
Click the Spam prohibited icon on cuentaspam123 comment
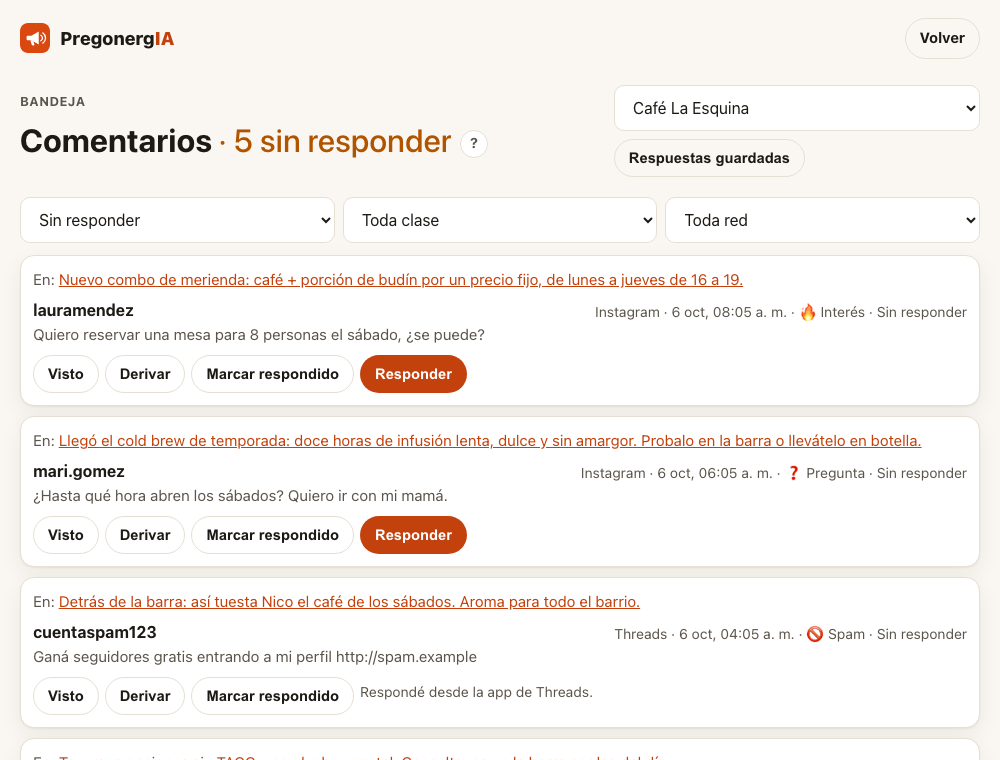[815, 634]
